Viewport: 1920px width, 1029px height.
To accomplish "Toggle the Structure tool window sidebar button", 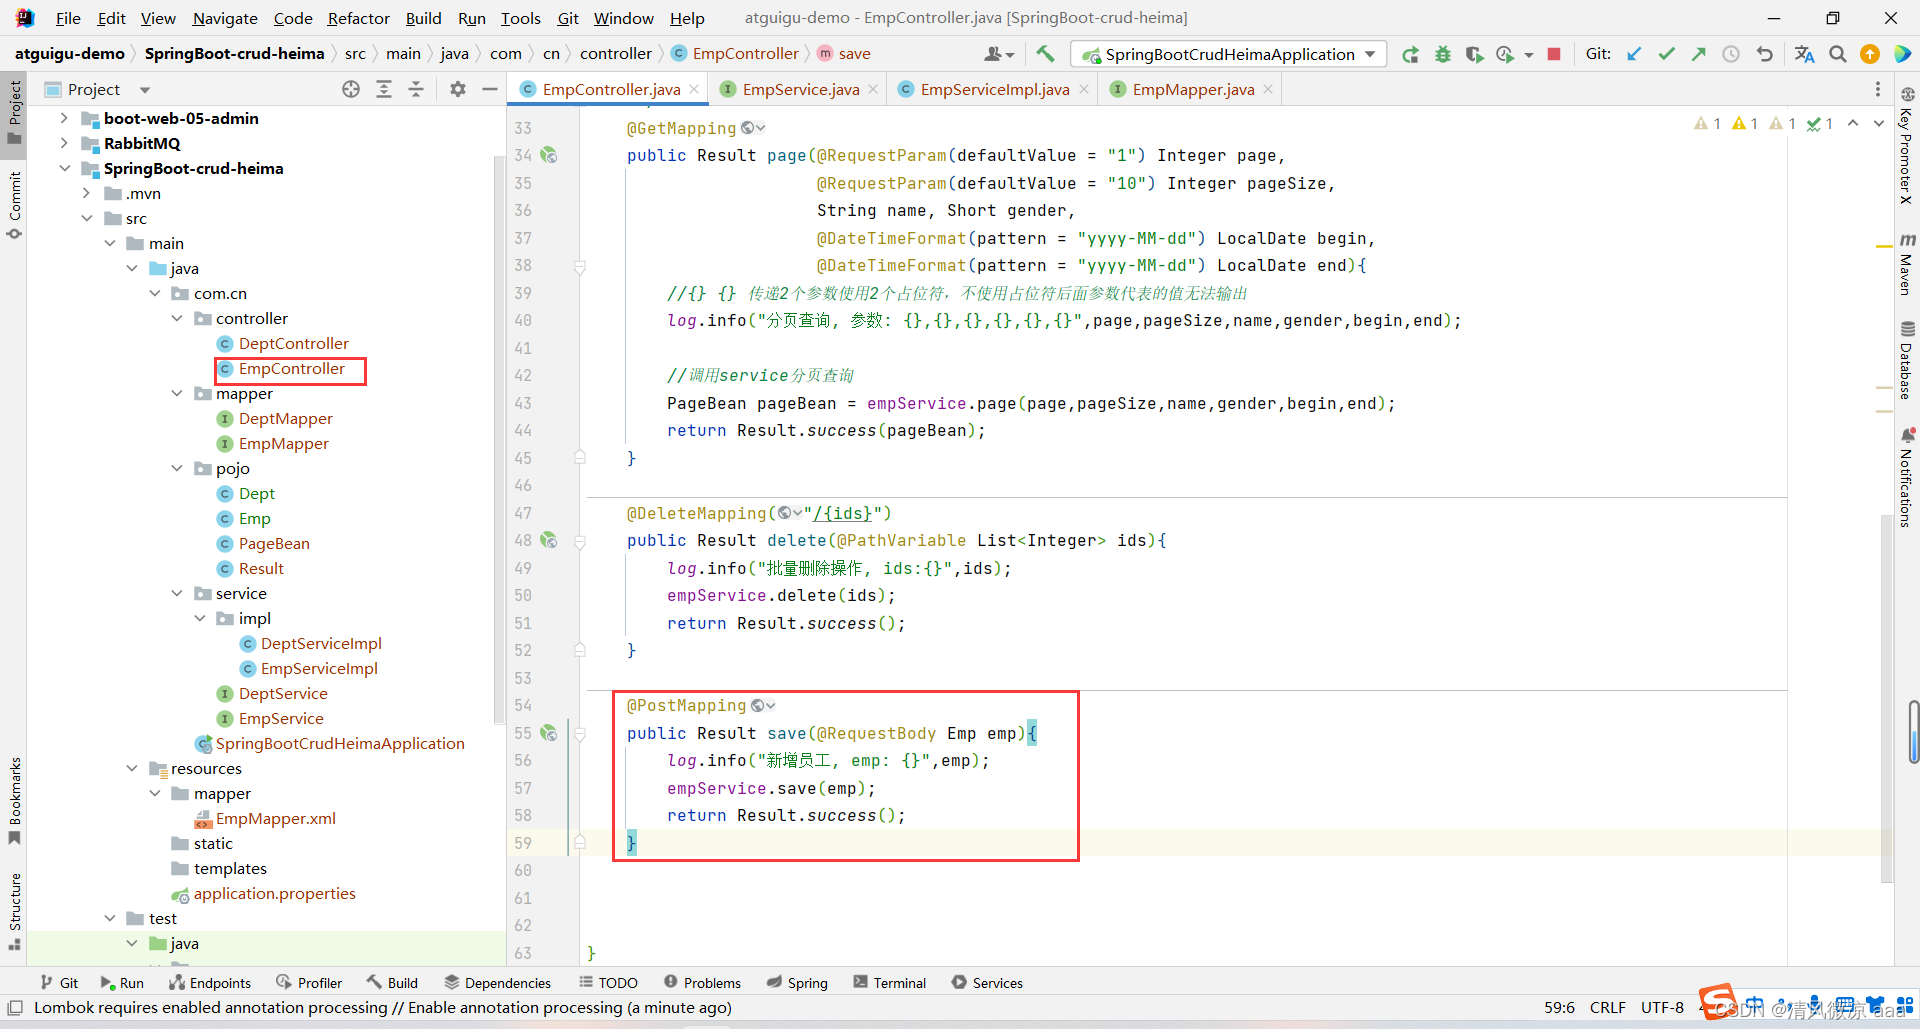I will click(14, 910).
